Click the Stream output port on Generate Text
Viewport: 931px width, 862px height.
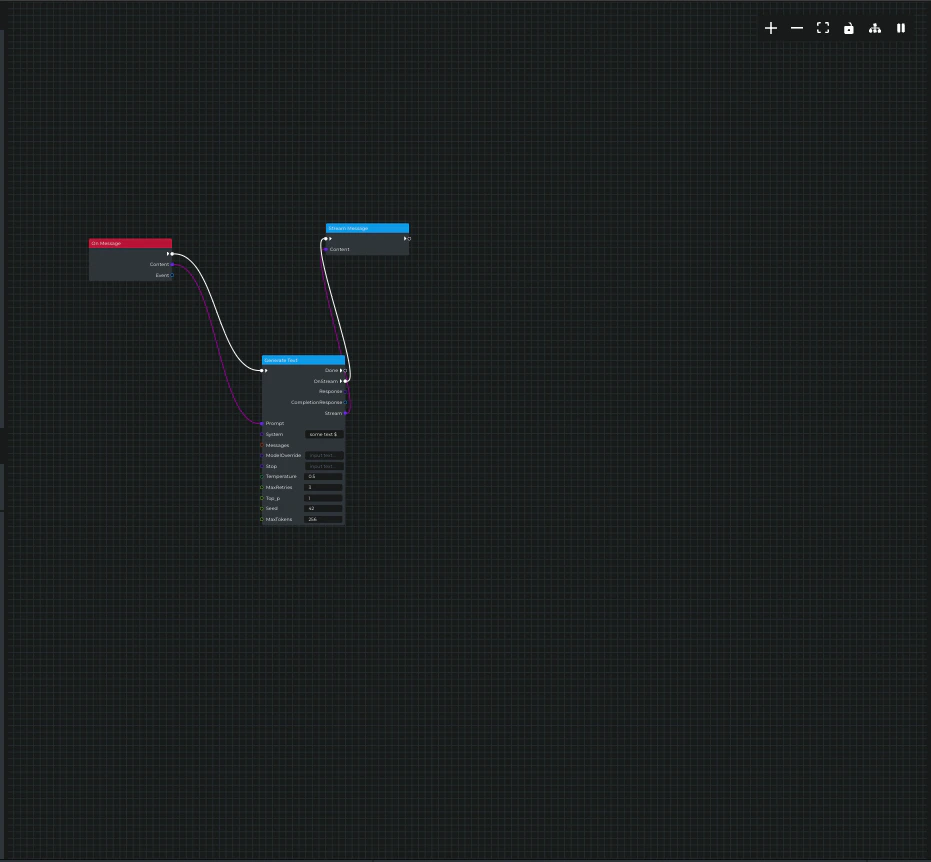pos(346,413)
